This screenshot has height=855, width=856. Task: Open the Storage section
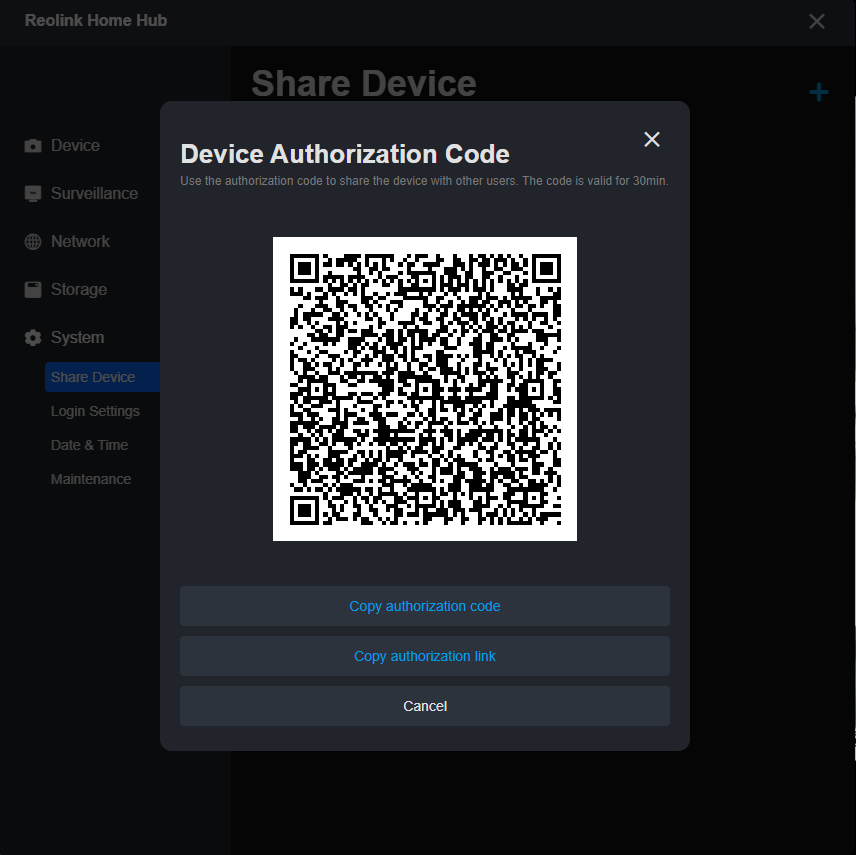79,289
